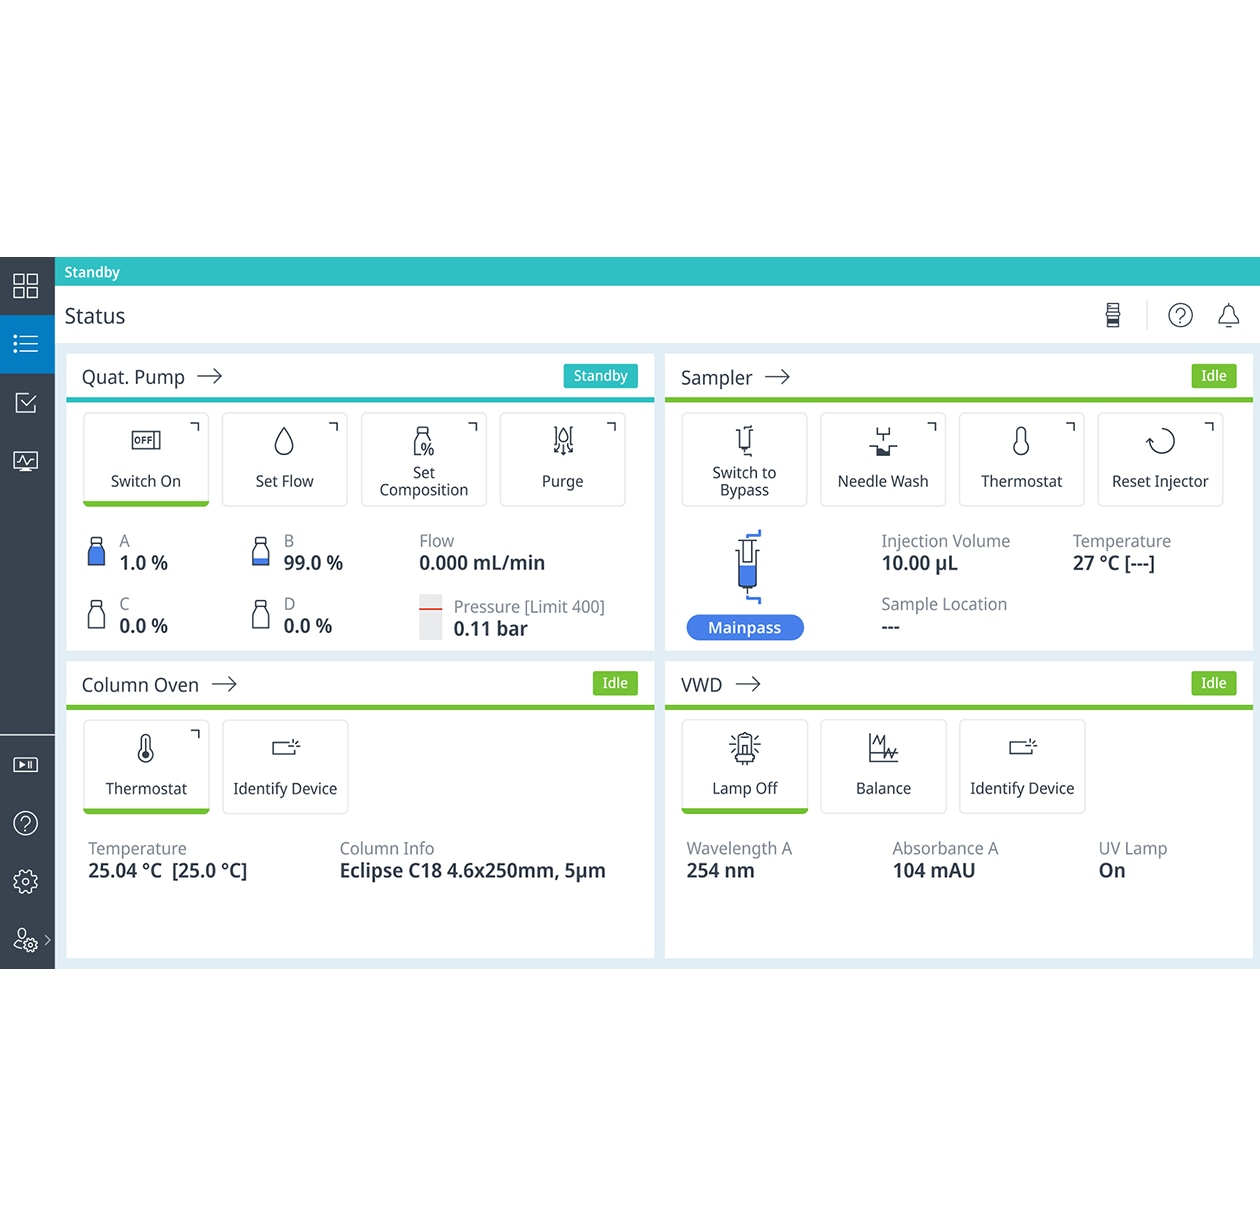Click the Mainpass valve position badge
The height and width of the screenshot is (1226, 1260).
click(744, 627)
